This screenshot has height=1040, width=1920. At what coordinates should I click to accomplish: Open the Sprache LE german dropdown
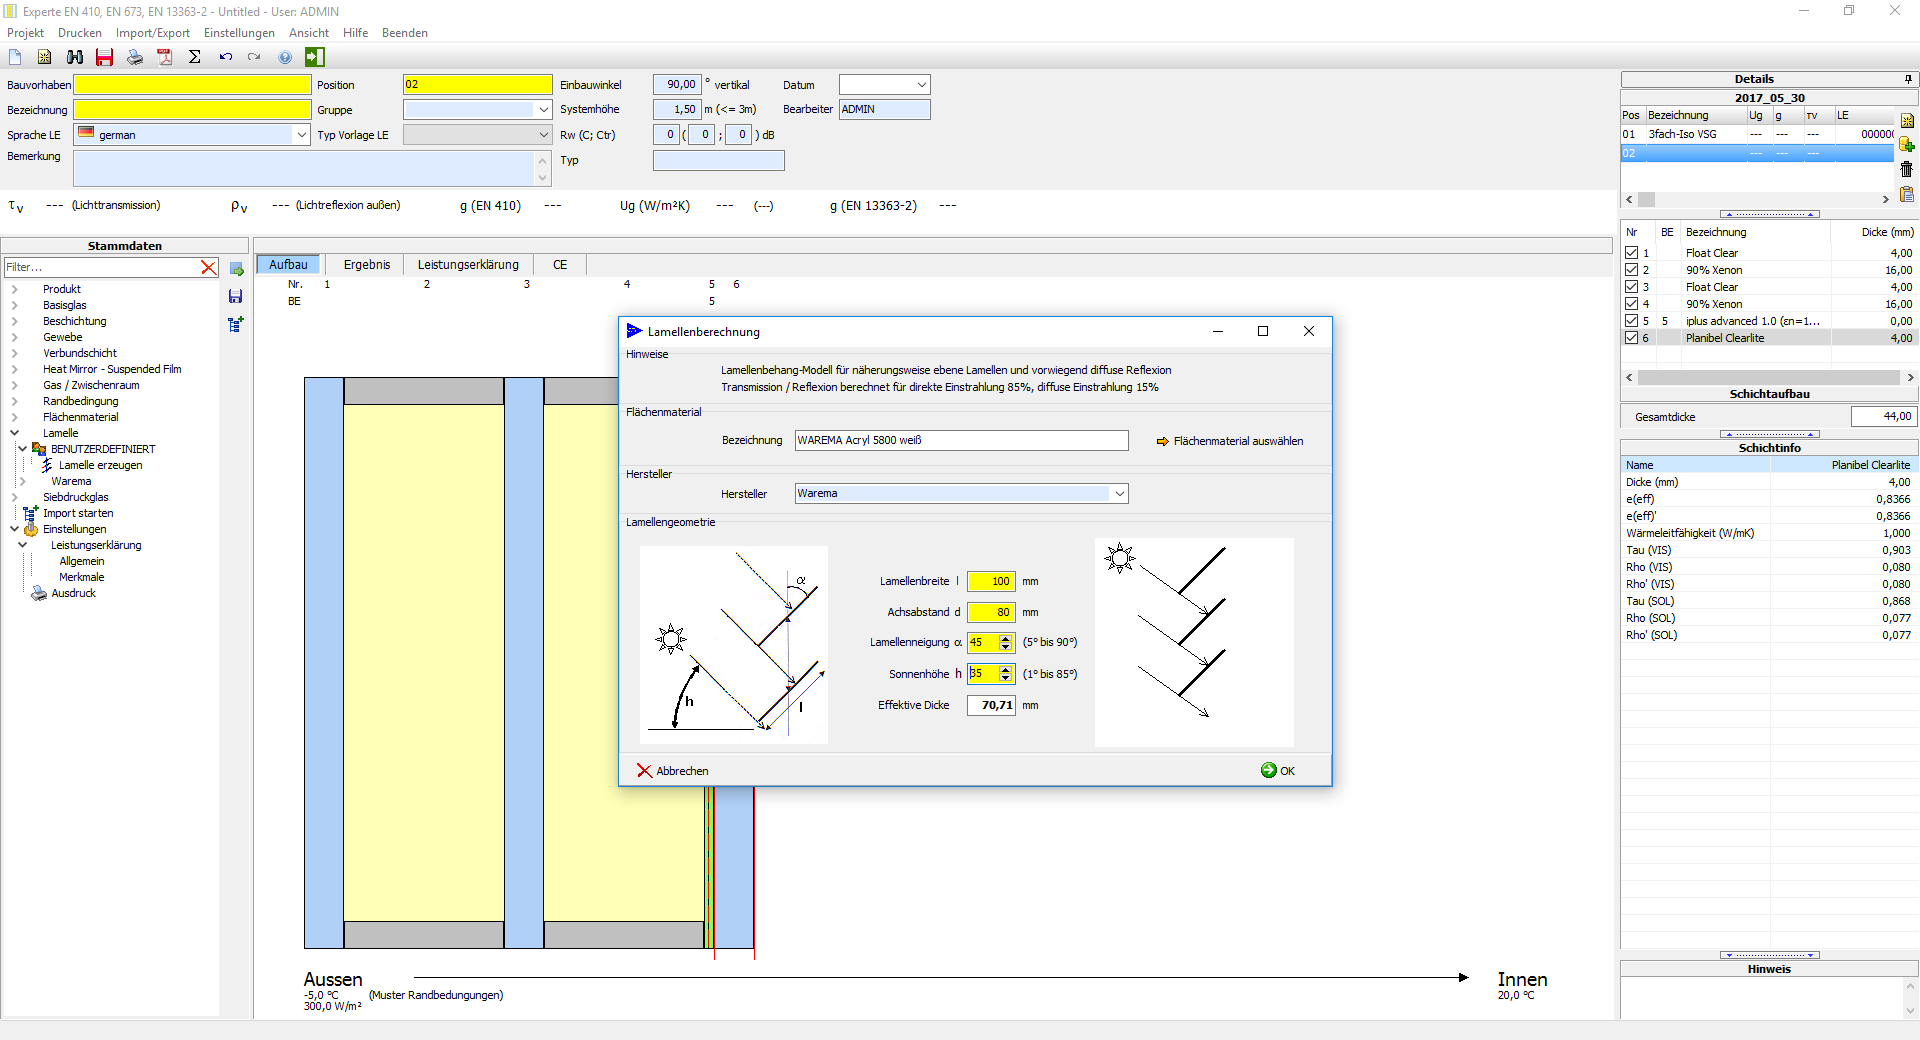pyautogui.click(x=301, y=135)
